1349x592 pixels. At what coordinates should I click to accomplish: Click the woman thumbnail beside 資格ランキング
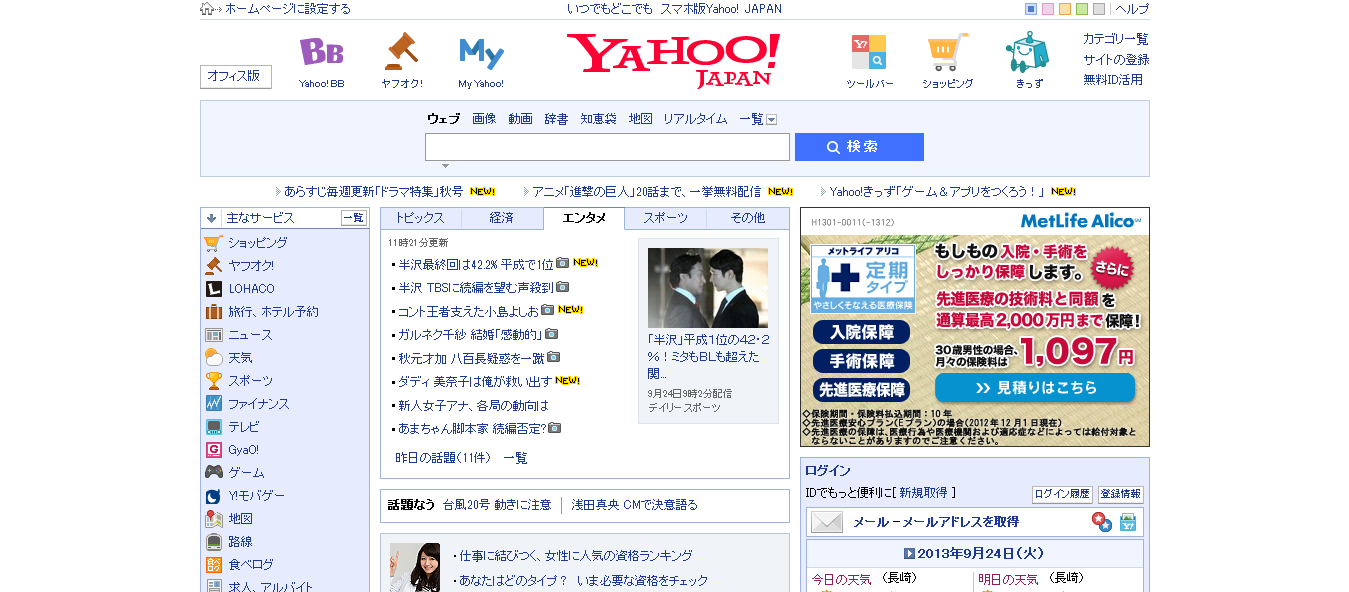coord(415,567)
